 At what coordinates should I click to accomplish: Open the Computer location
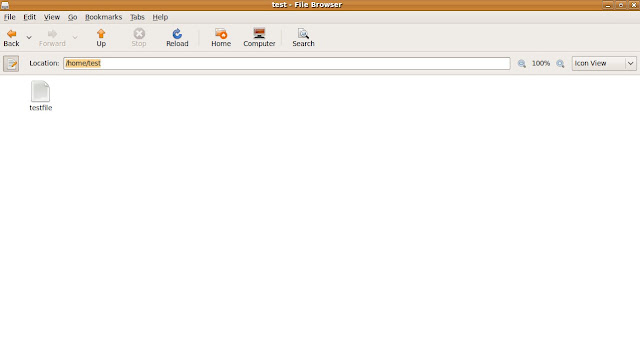[x=259, y=38]
